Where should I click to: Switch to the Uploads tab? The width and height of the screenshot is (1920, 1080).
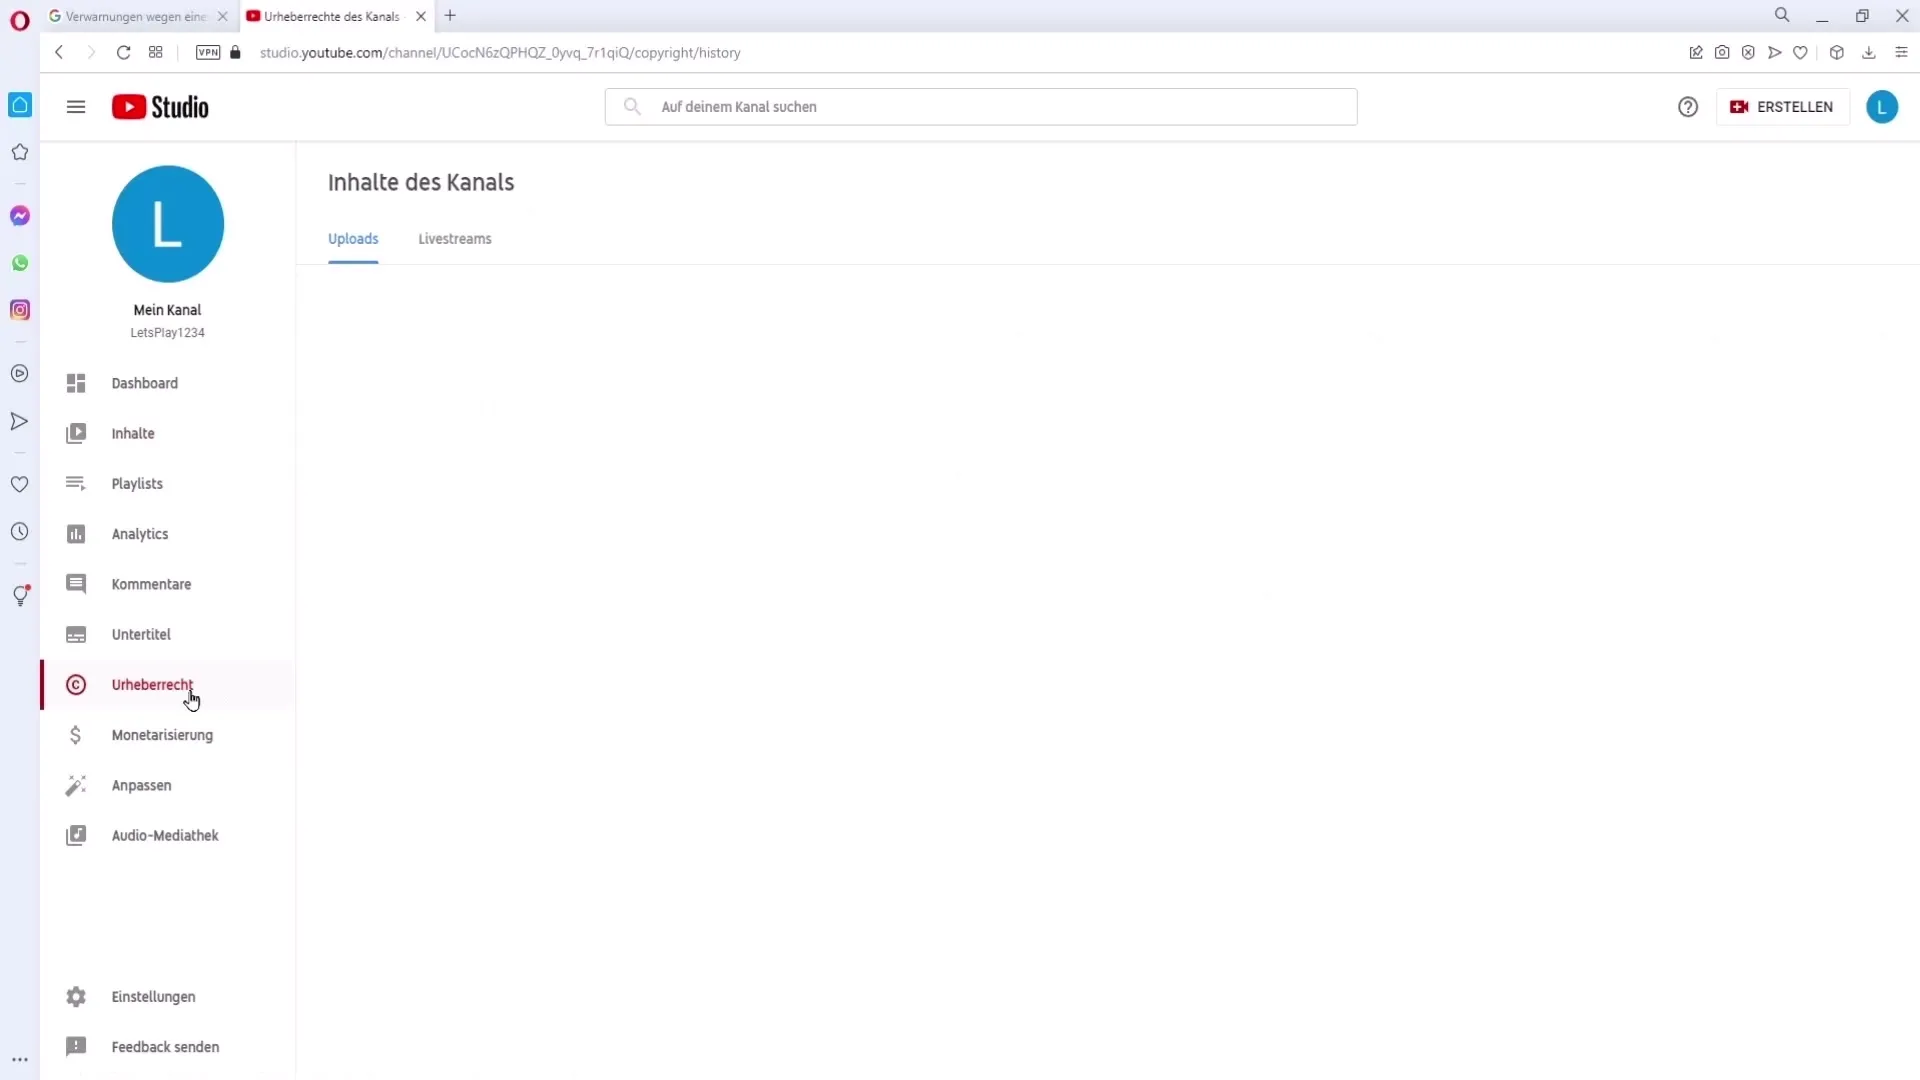pyautogui.click(x=353, y=239)
